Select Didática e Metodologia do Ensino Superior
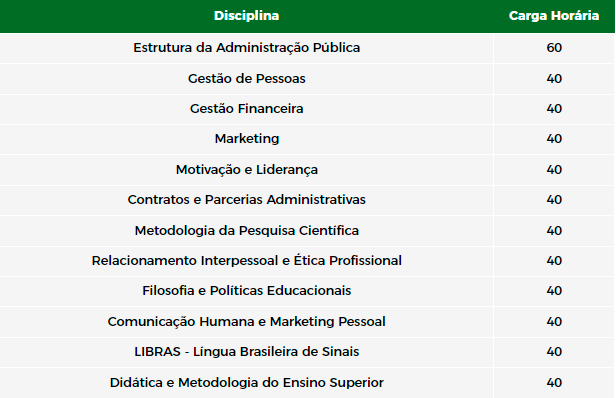This screenshot has width=616, height=398. [246, 383]
